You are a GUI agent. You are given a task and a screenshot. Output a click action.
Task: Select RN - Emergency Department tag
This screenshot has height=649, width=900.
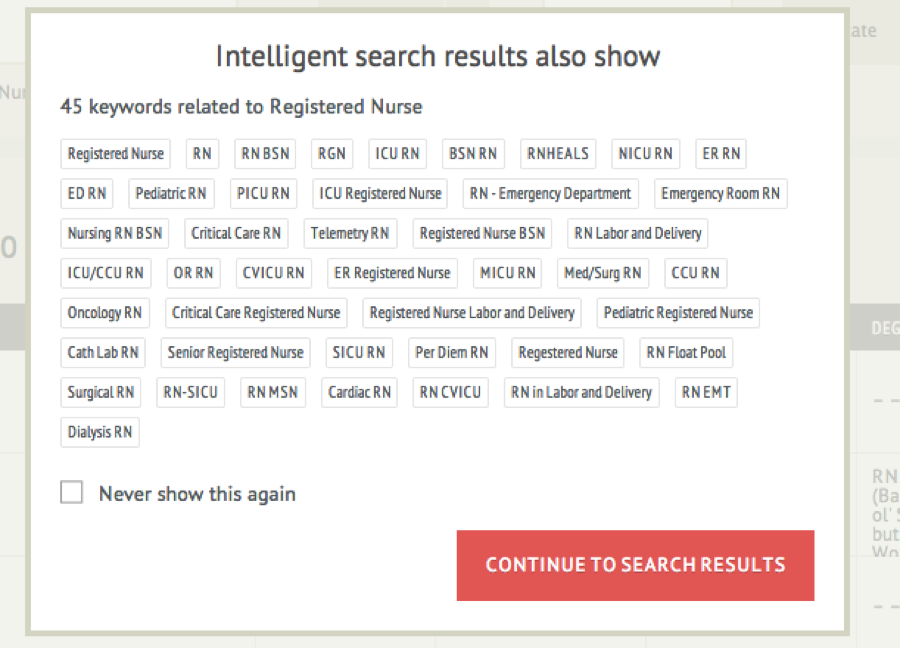click(550, 194)
